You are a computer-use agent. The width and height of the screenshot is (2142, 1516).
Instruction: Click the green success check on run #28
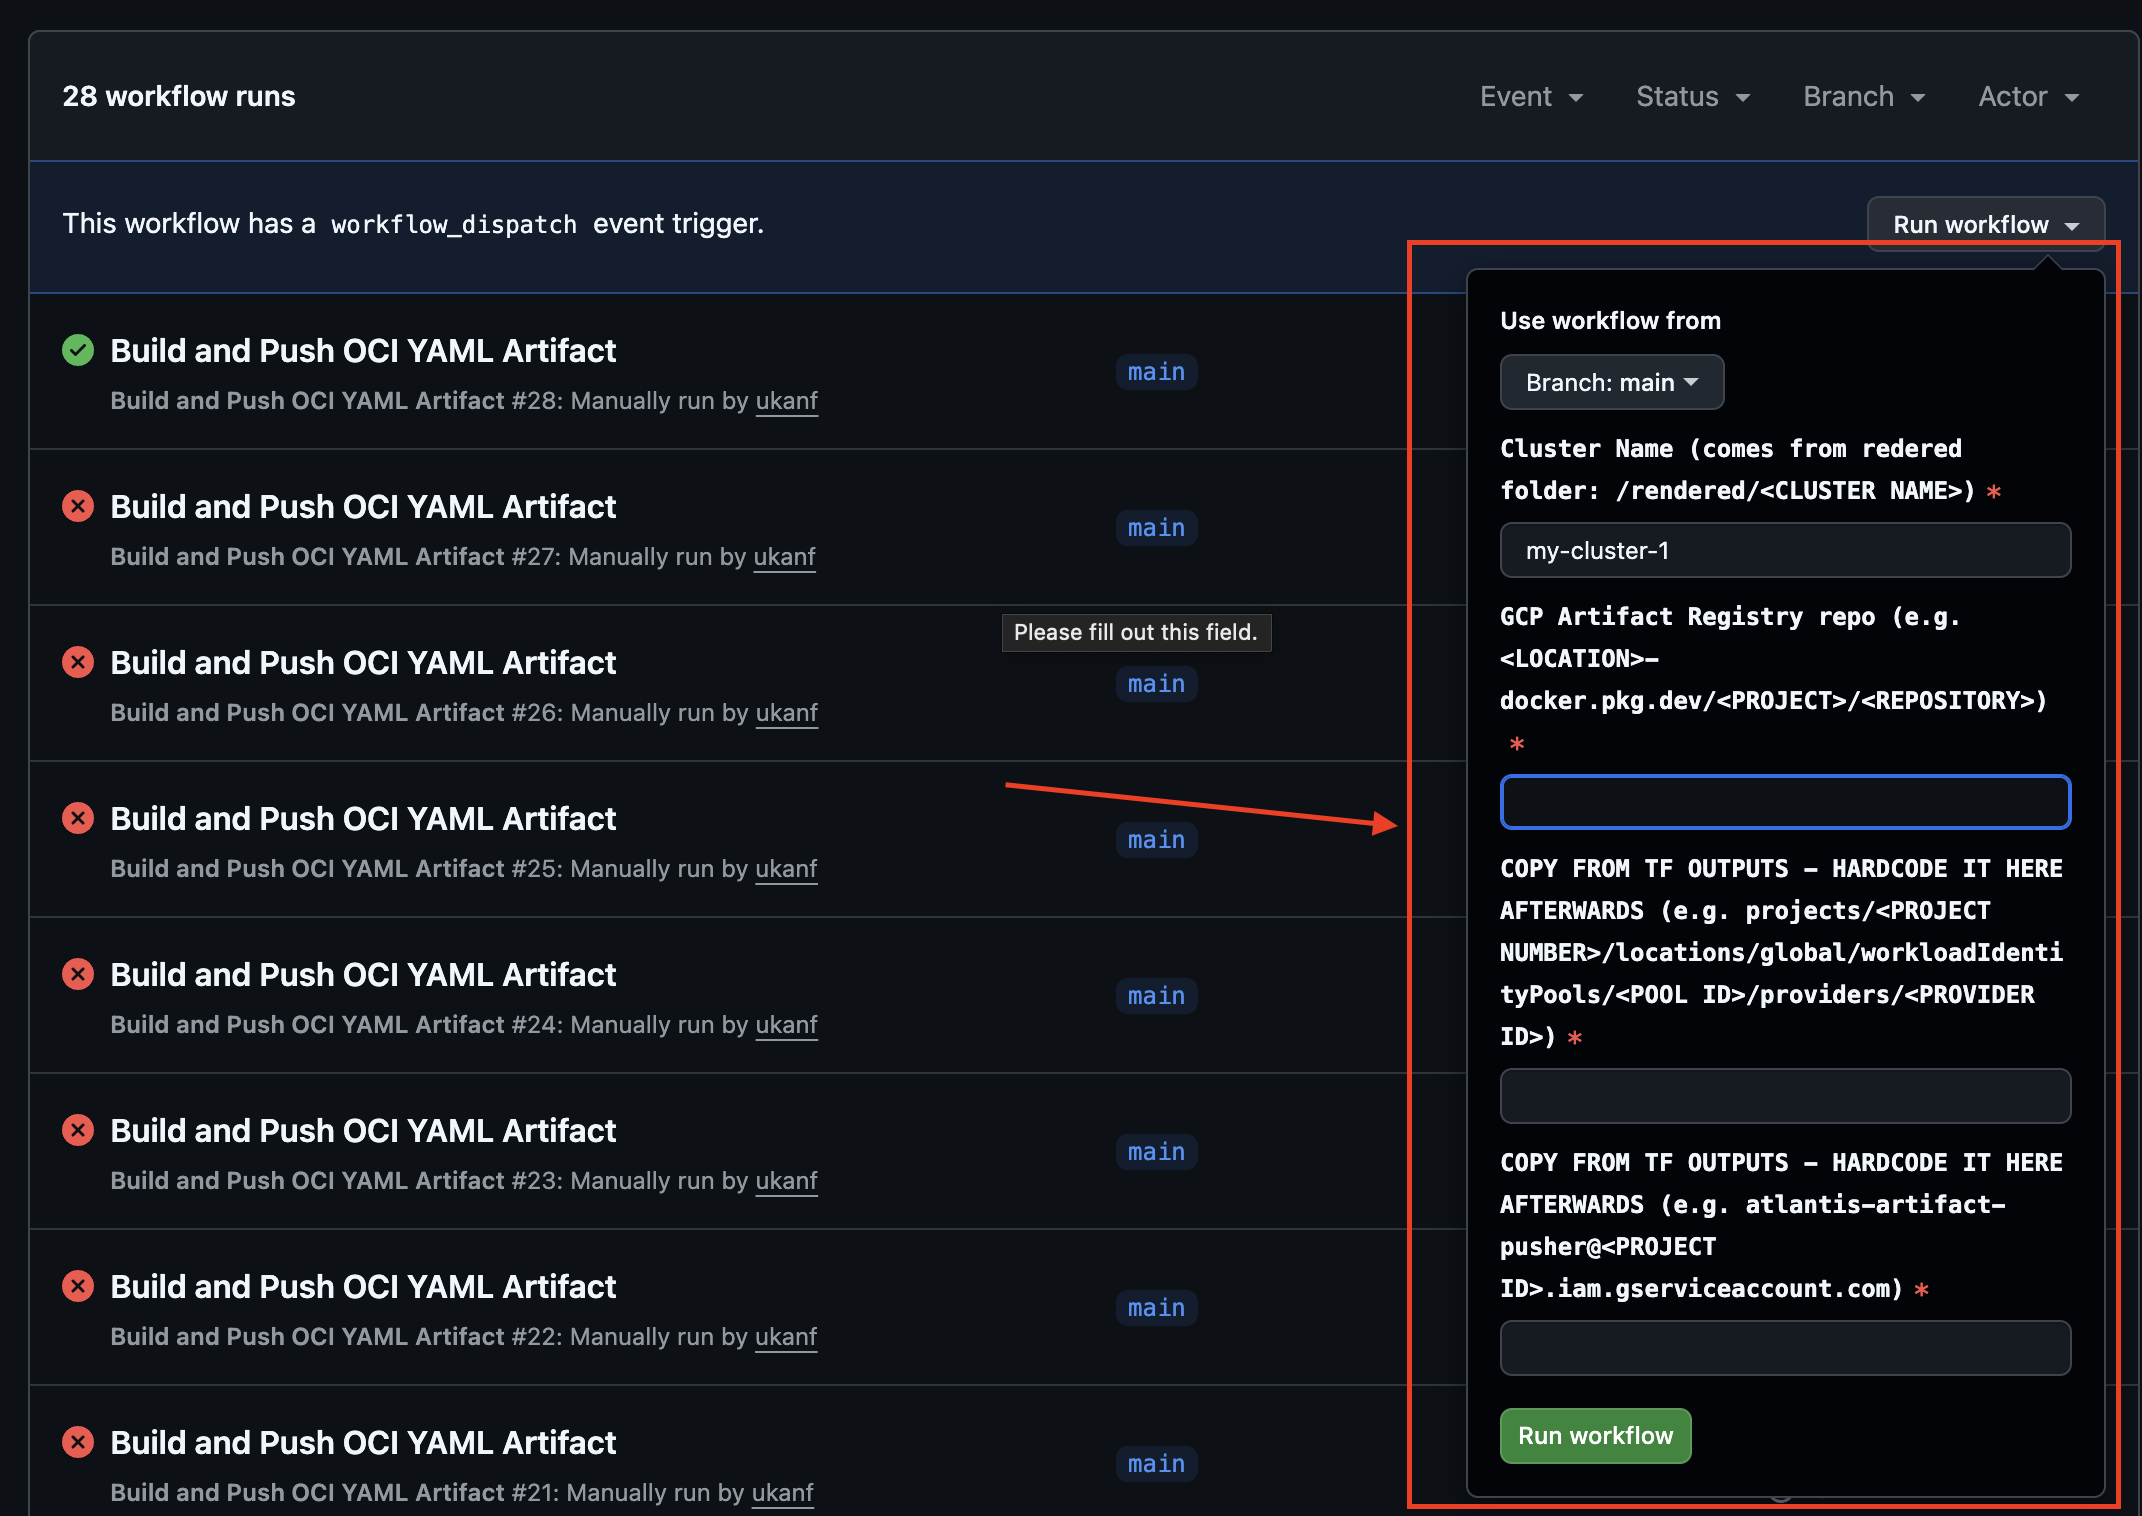(x=78, y=351)
